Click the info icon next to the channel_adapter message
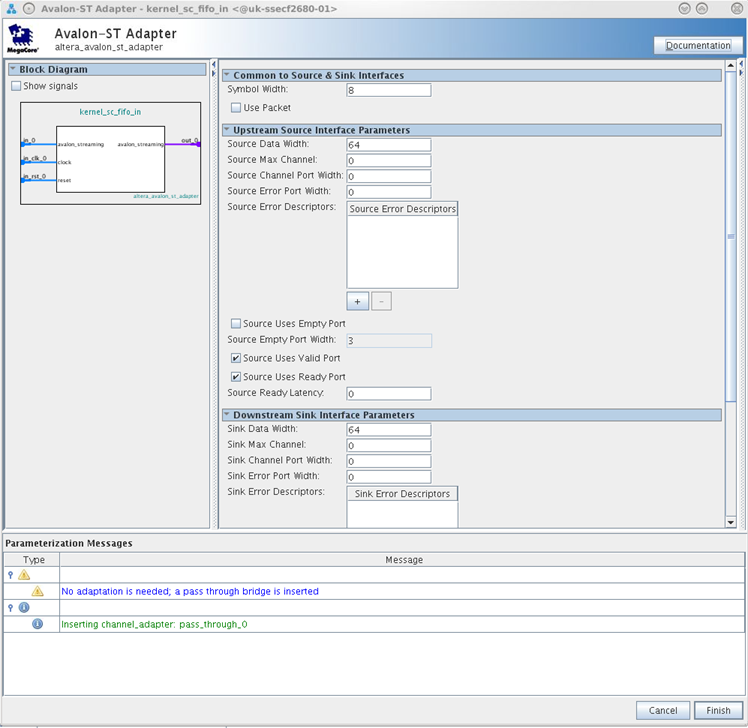748x728 pixels. pyautogui.click(x=37, y=624)
